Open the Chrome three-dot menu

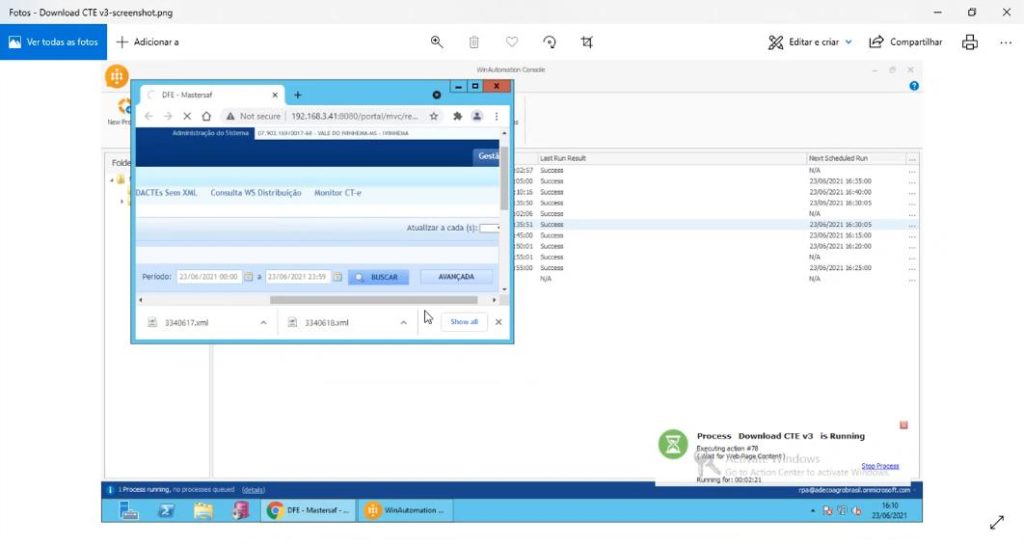pos(496,116)
